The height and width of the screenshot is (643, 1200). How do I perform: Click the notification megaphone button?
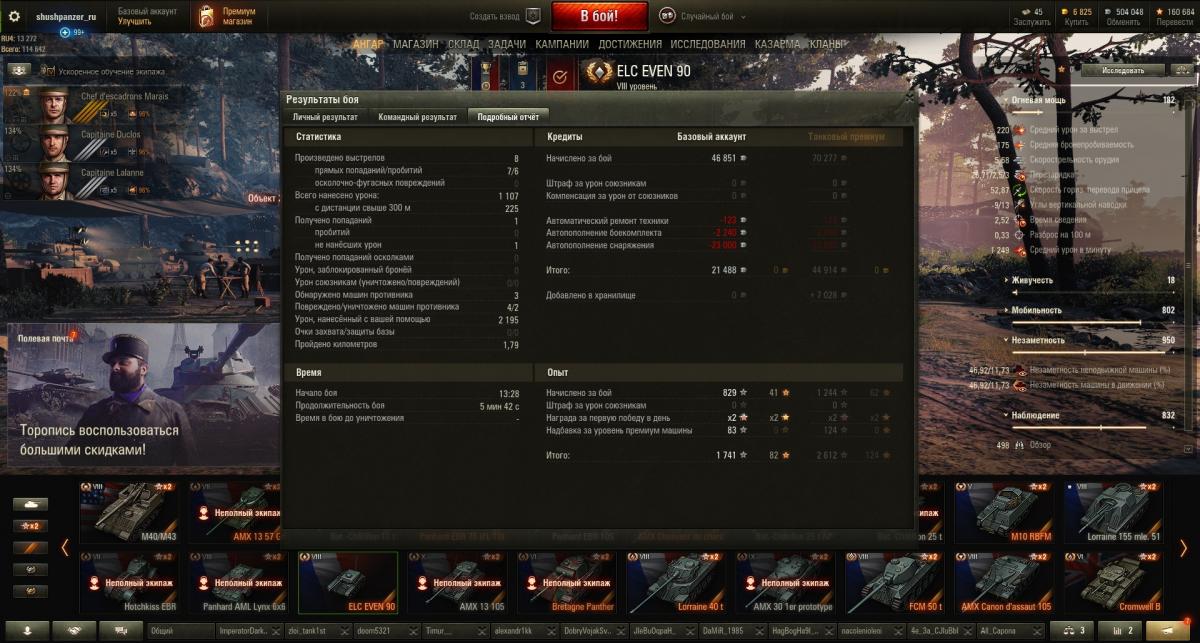(1170, 631)
